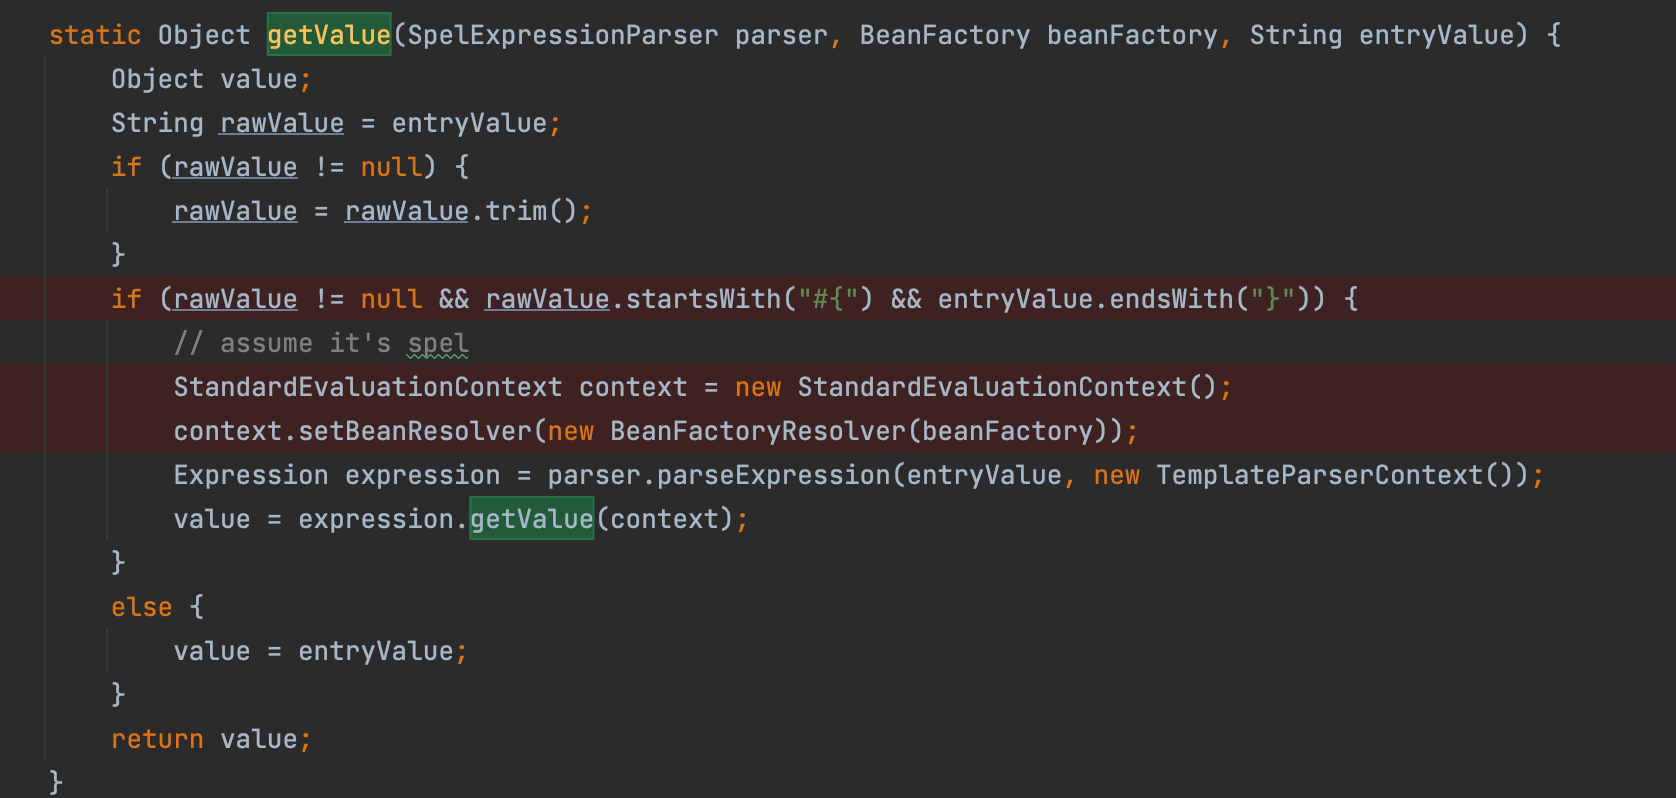
Task: Click the TemplateParserContext constructor
Action: 1320,475
